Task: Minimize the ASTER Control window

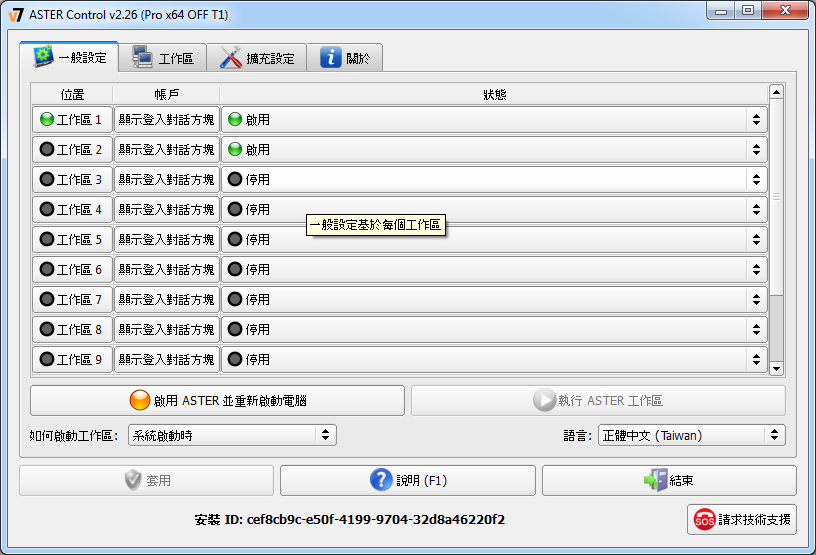Action: (721, 11)
